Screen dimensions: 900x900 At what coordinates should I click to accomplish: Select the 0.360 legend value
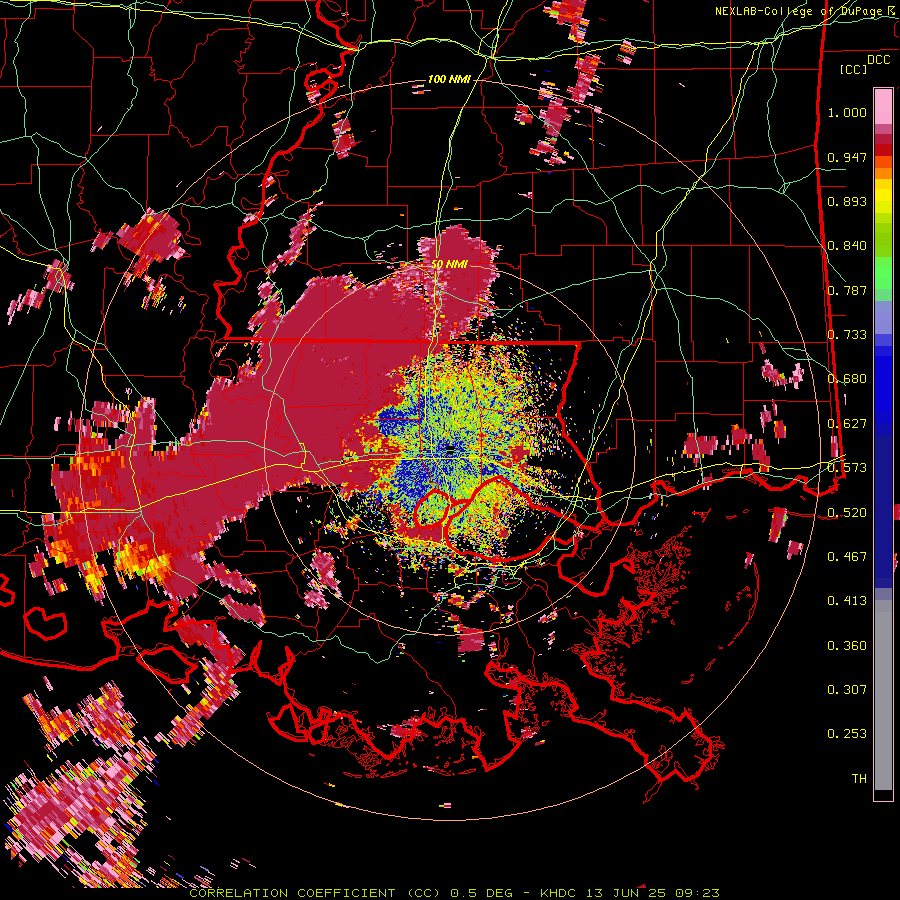point(847,646)
